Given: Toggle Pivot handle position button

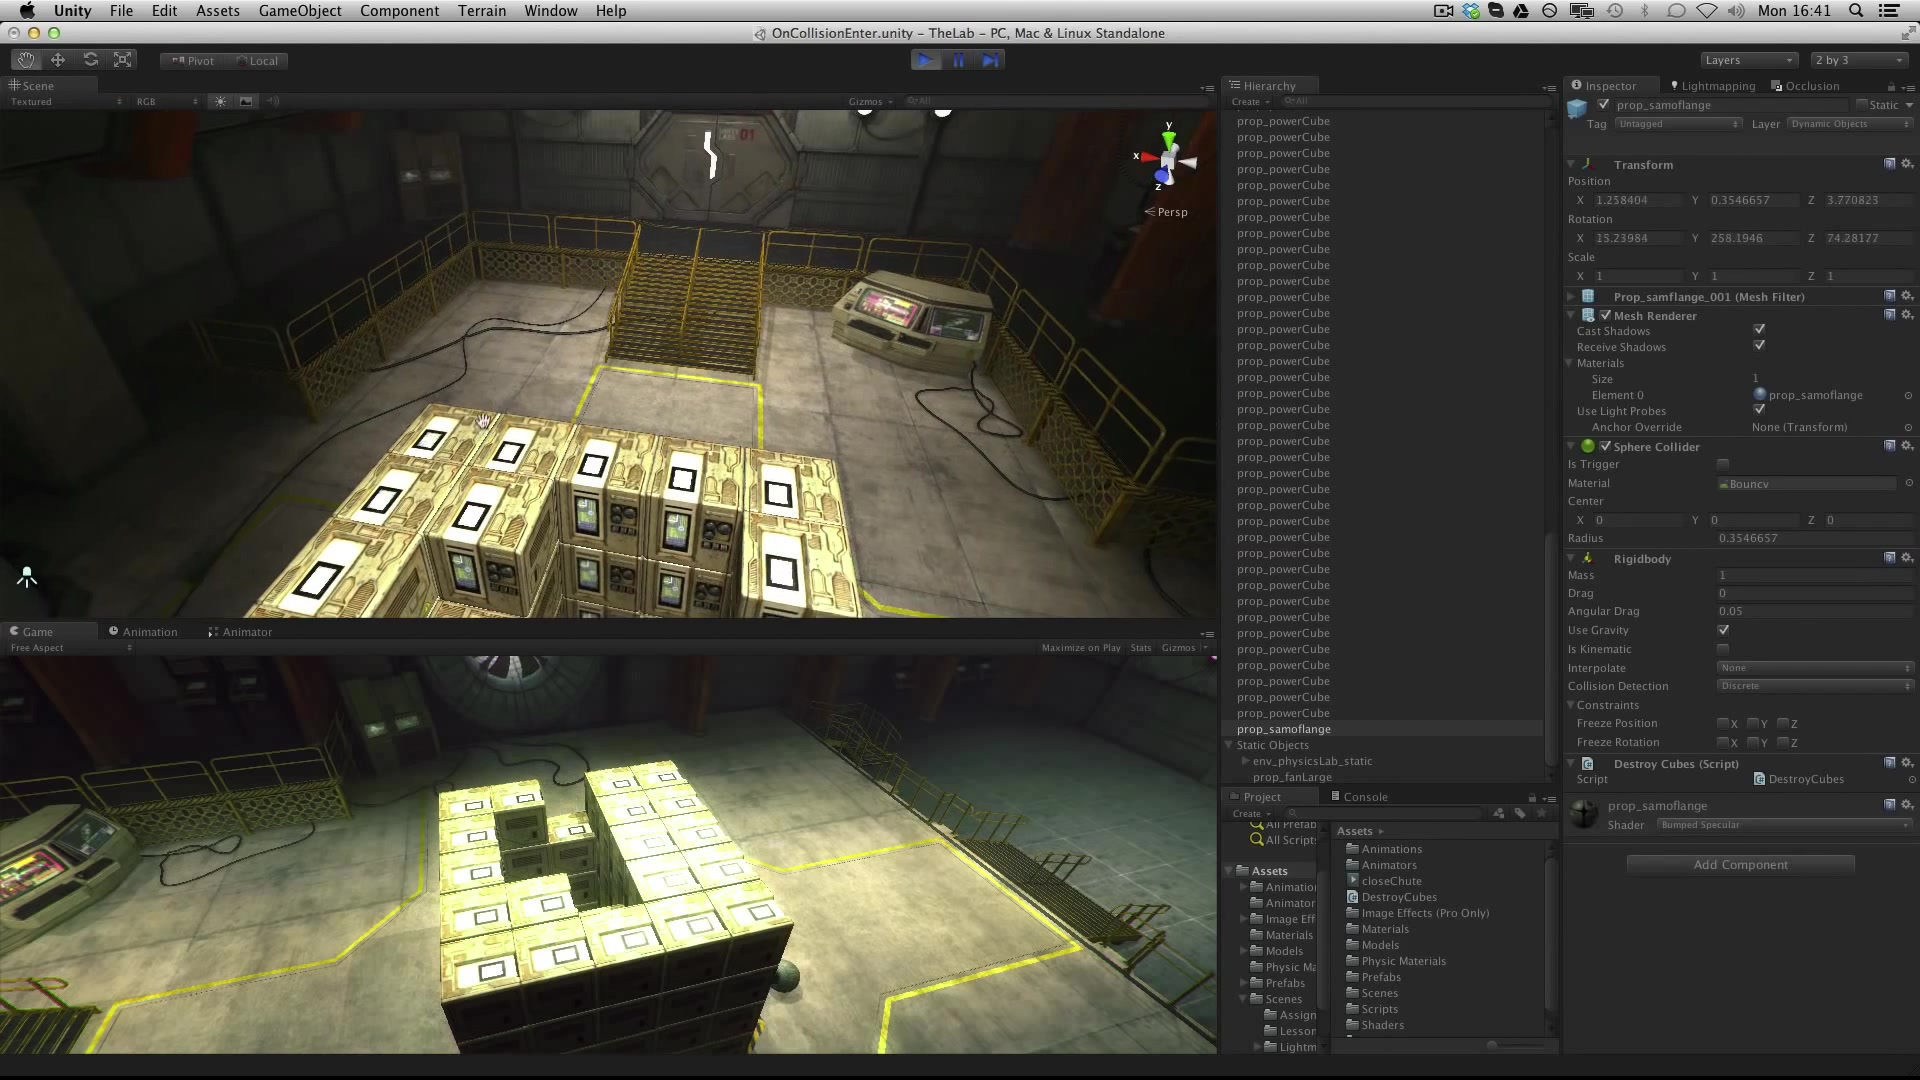Looking at the screenshot, I should point(193,60).
